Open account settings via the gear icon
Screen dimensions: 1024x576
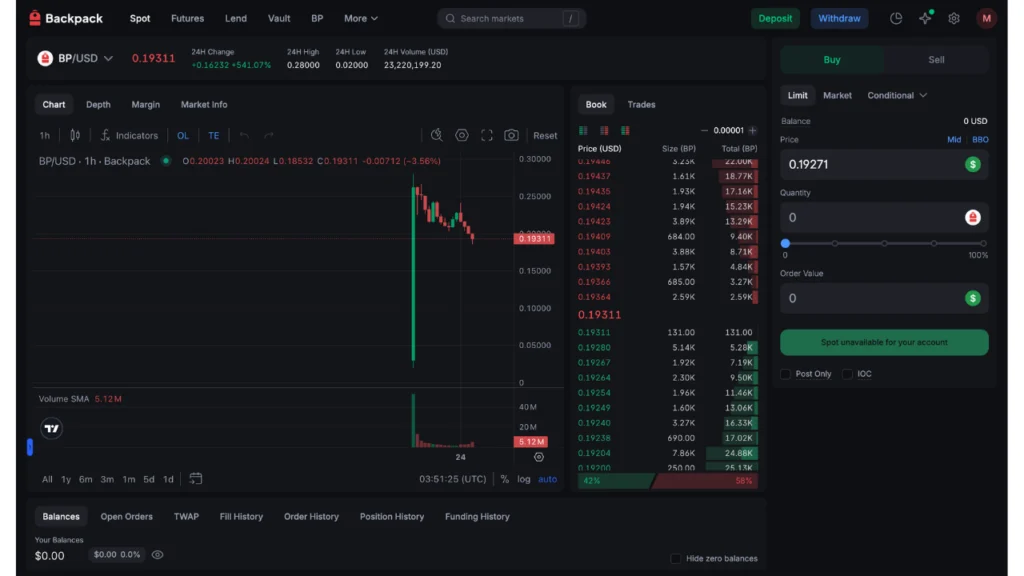(953, 18)
